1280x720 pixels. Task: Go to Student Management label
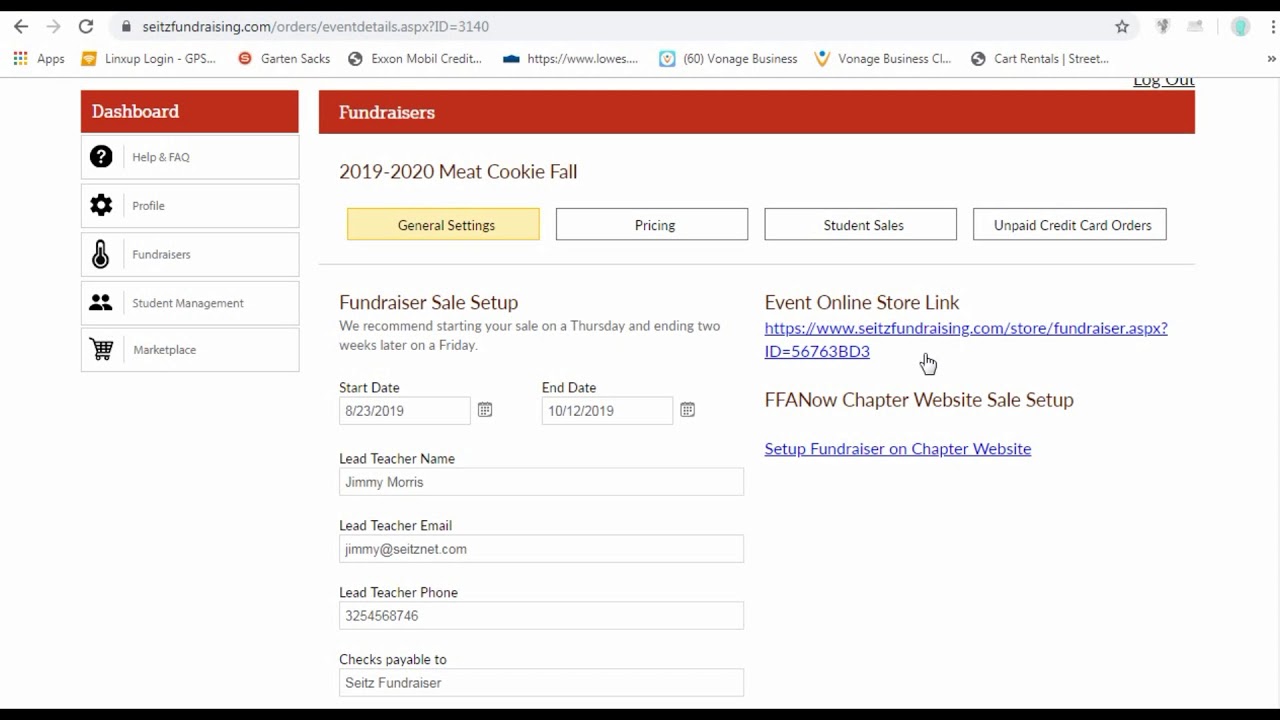188,303
